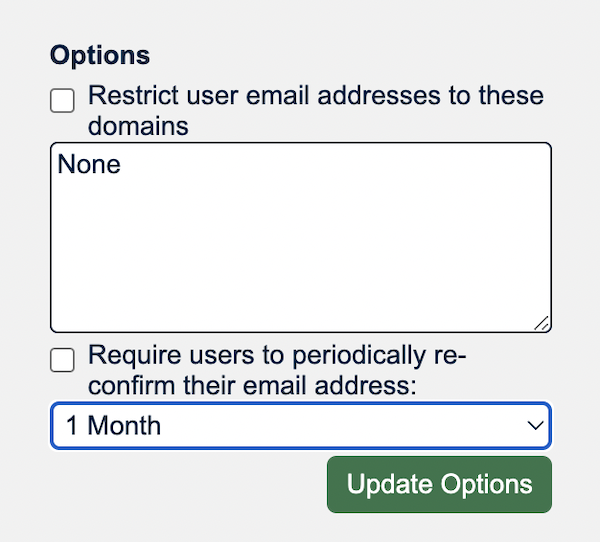Viewport: 600px width, 542px height.
Task: Expand the re-confirmation interval selector
Action: click(x=301, y=425)
